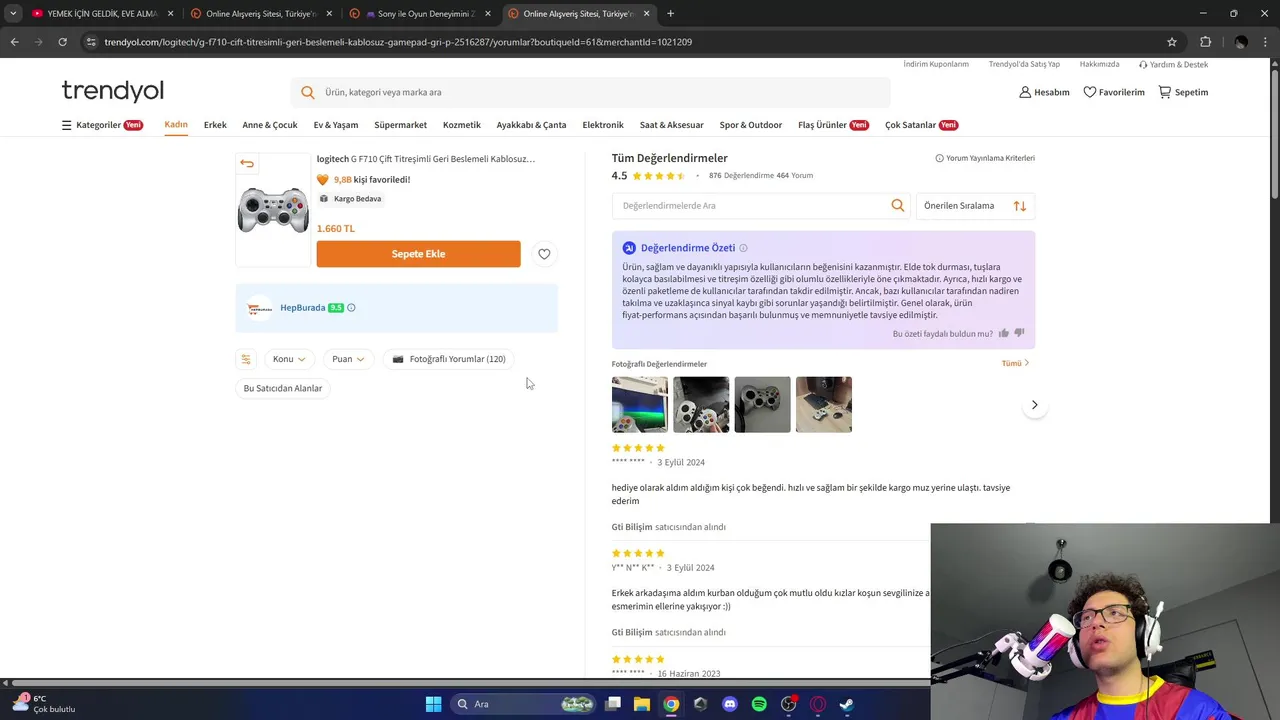Image resolution: width=1280 pixels, height=720 pixels.
Task: Click the browser address bar
Action: pyautogui.click(x=620, y=42)
